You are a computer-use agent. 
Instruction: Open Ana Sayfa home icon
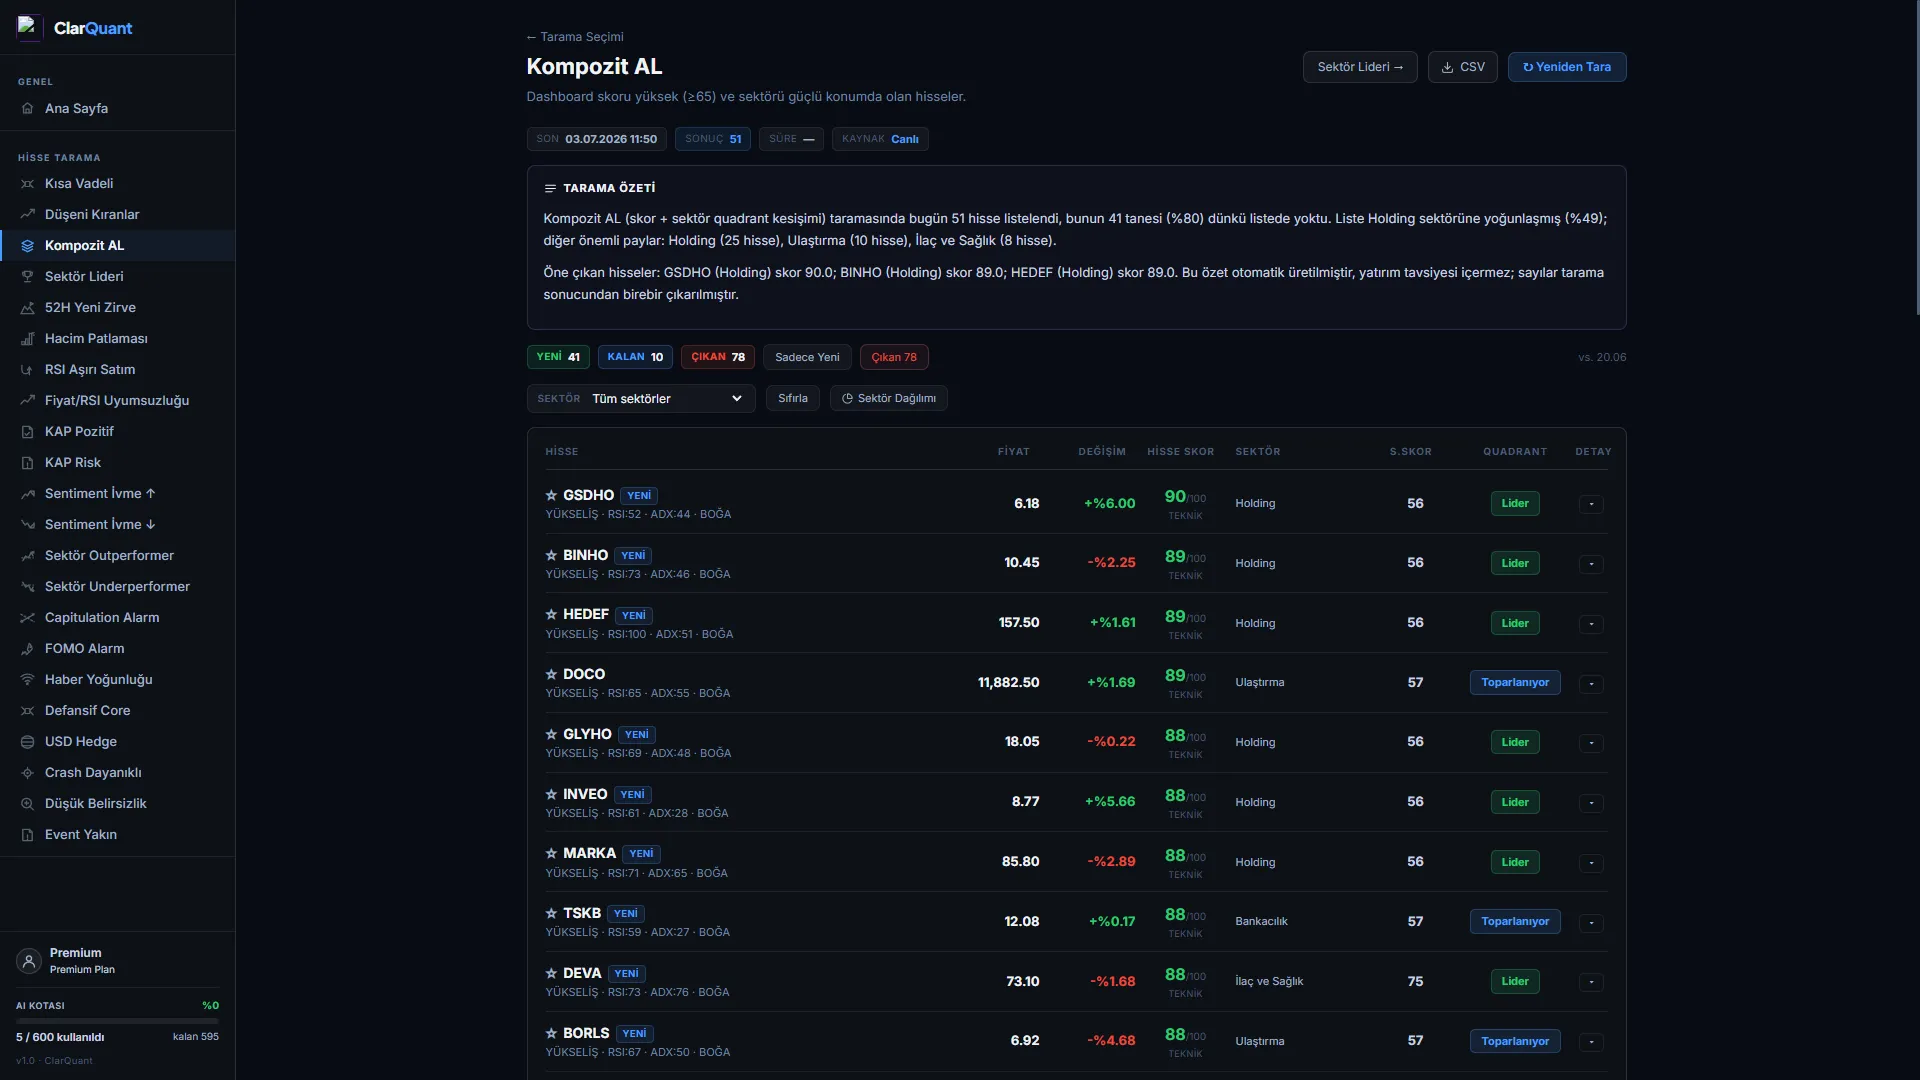[28, 108]
